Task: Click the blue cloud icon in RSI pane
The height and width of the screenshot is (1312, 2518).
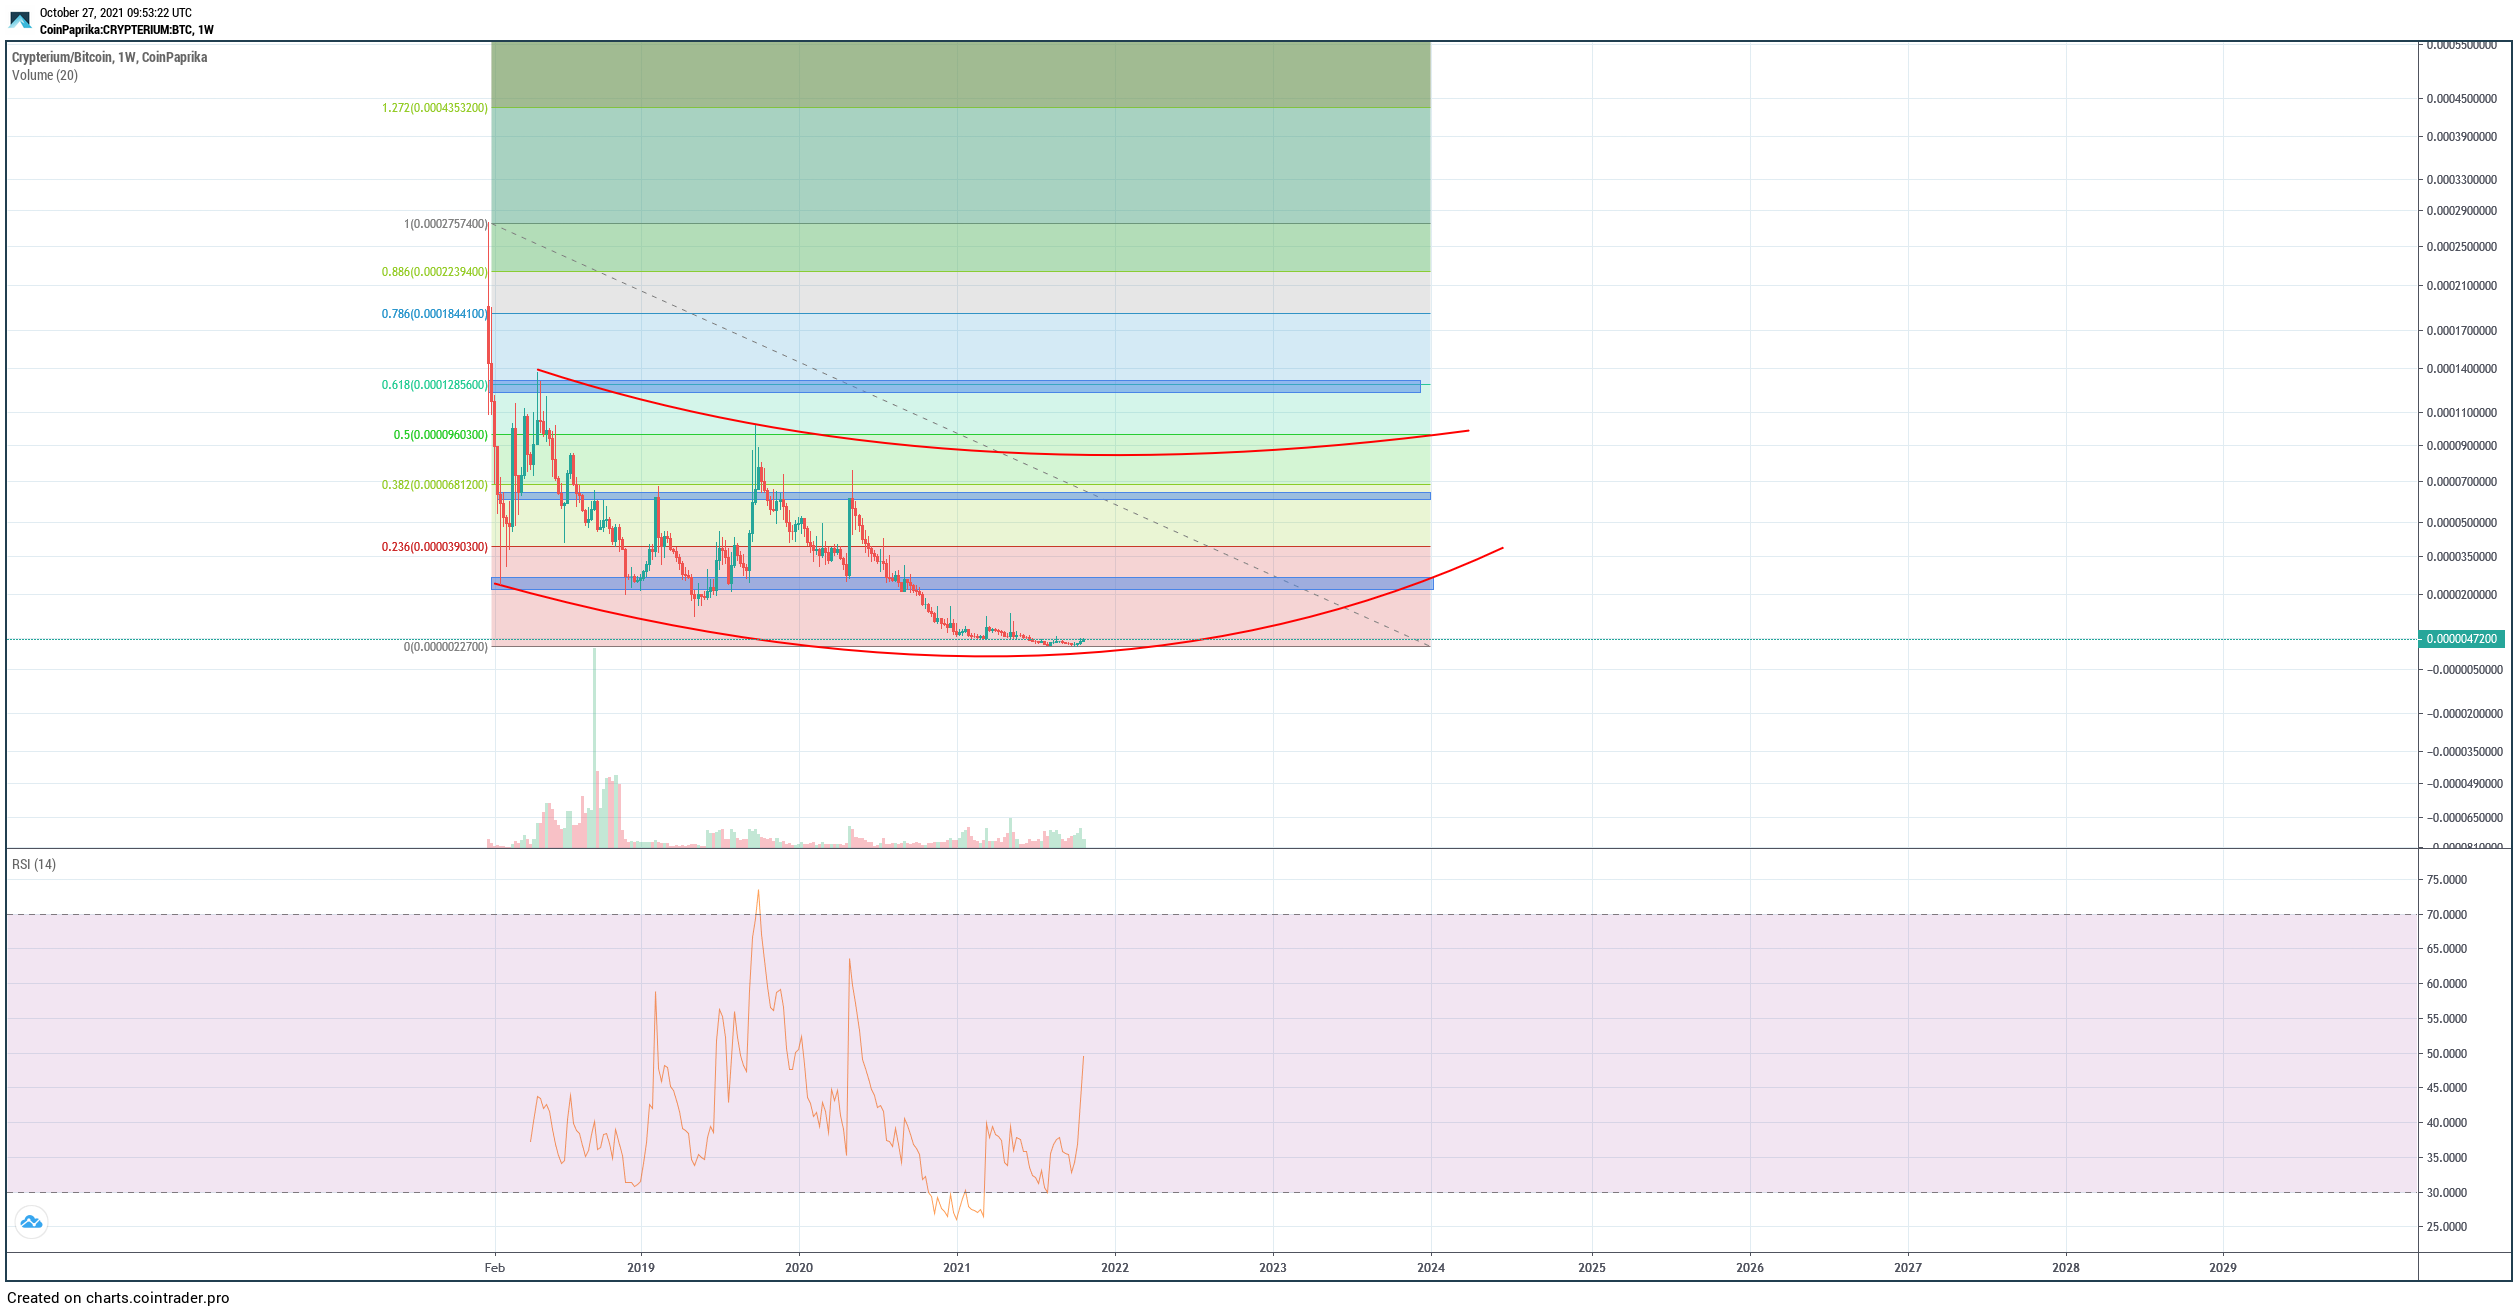Action: tap(31, 1222)
